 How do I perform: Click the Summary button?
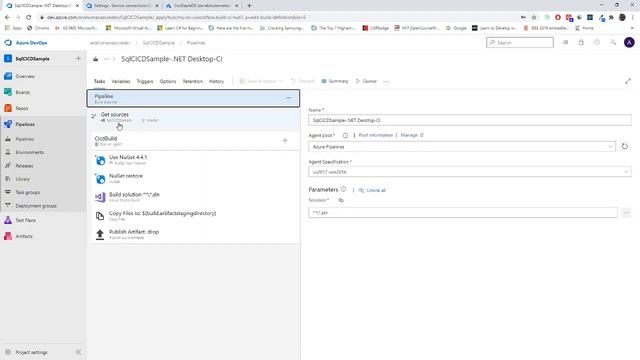[x=335, y=81]
